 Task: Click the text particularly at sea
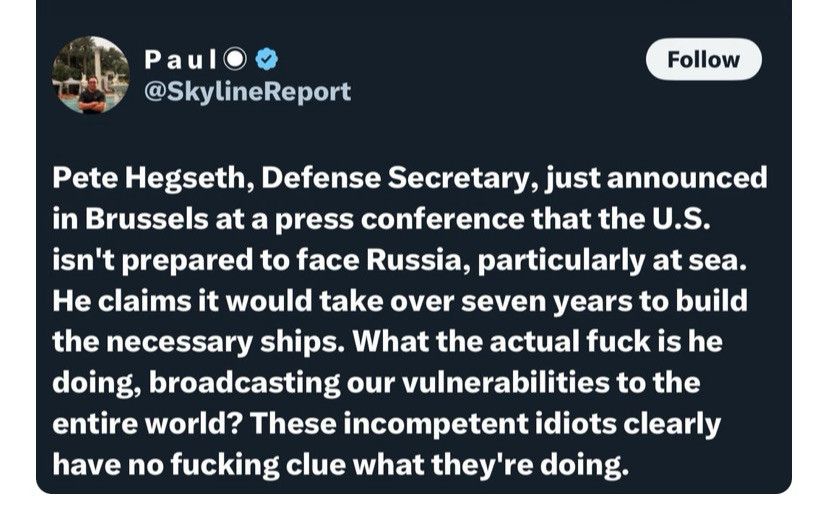[x=613, y=261]
